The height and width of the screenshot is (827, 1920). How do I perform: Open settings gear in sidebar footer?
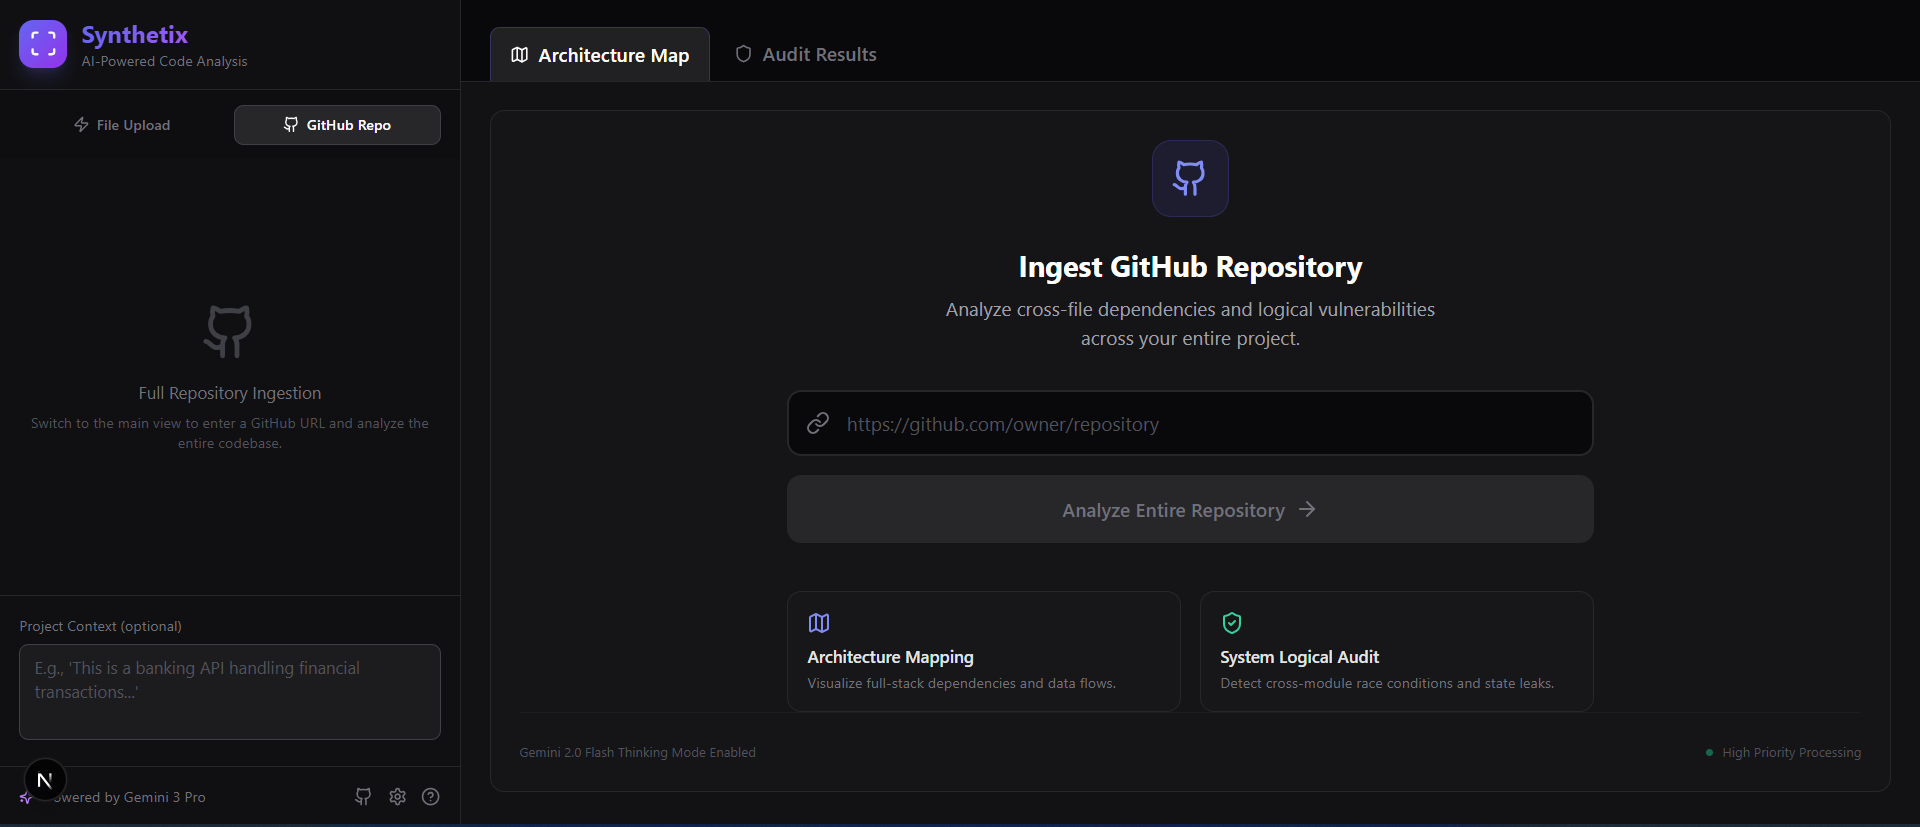click(397, 796)
